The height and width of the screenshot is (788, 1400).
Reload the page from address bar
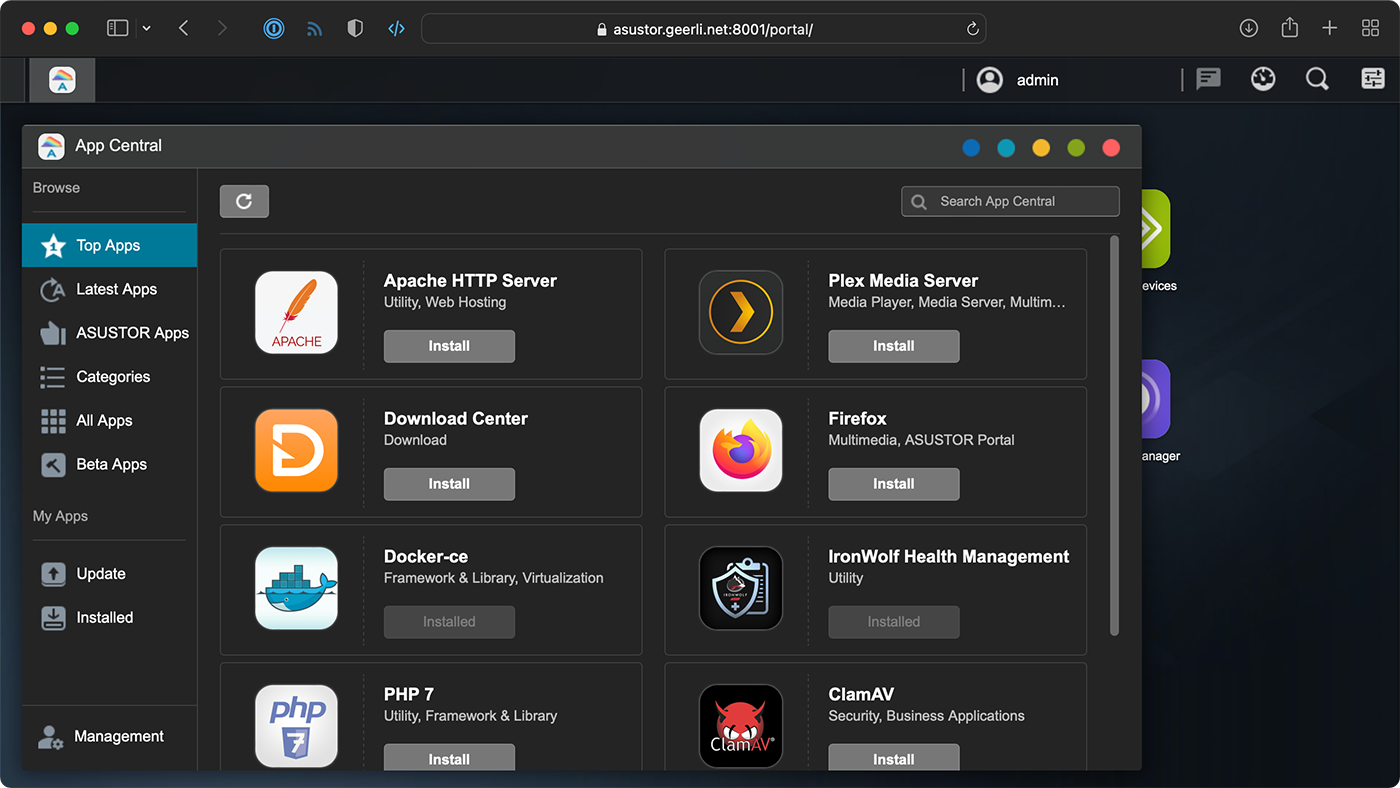click(x=972, y=29)
